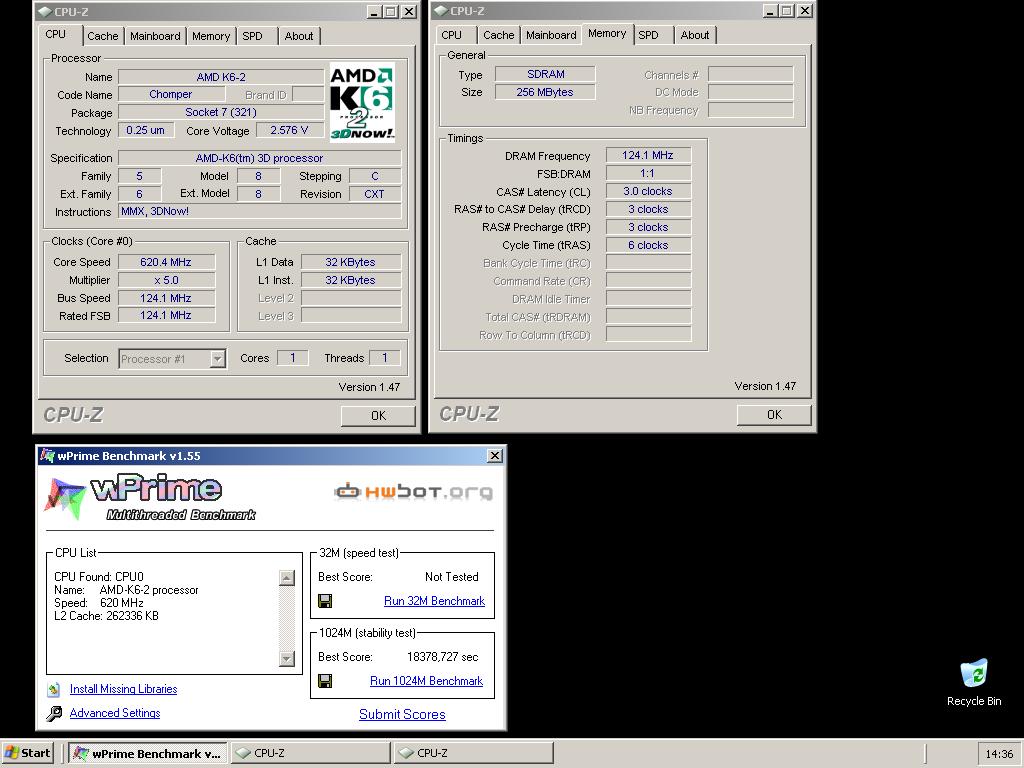Viewport: 1024px width, 768px height.
Task: Click the Rated FSB value 124.1 MHz
Action: point(166,315)
